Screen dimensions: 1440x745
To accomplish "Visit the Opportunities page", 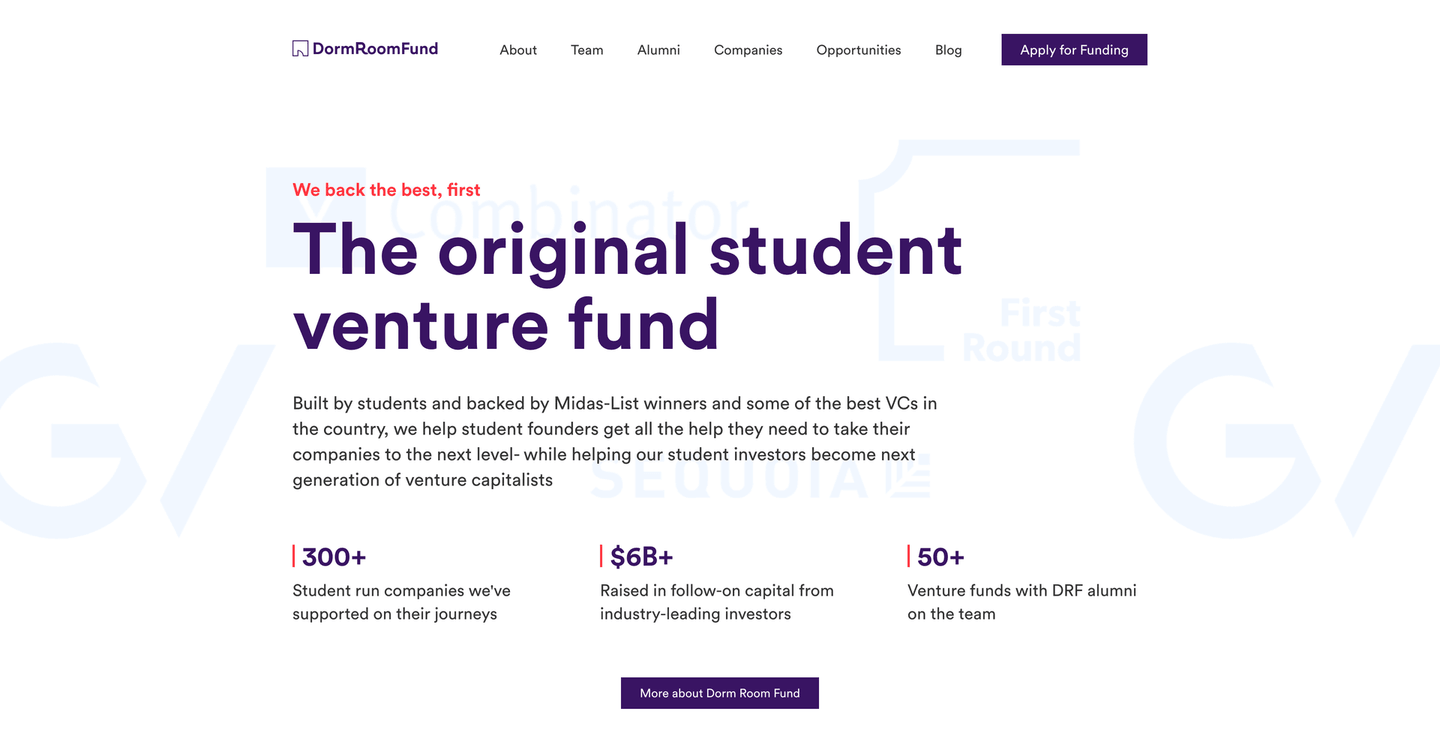I will coord(858,49).
